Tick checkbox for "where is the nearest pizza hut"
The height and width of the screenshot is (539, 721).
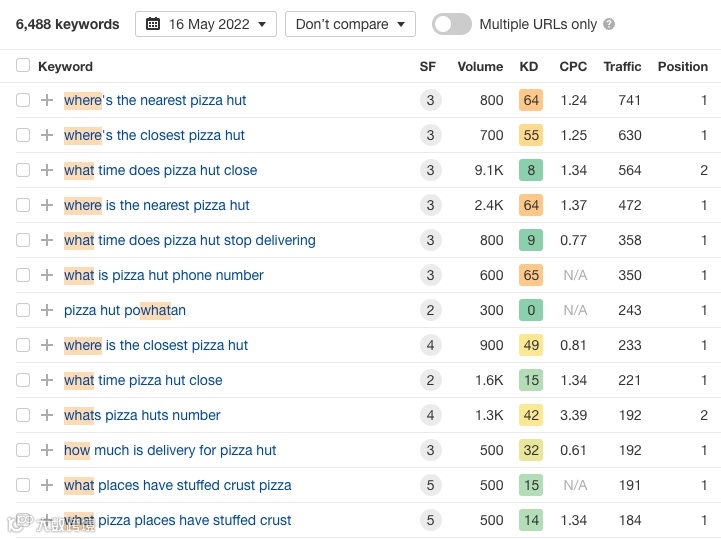click(x=23, y=205)
